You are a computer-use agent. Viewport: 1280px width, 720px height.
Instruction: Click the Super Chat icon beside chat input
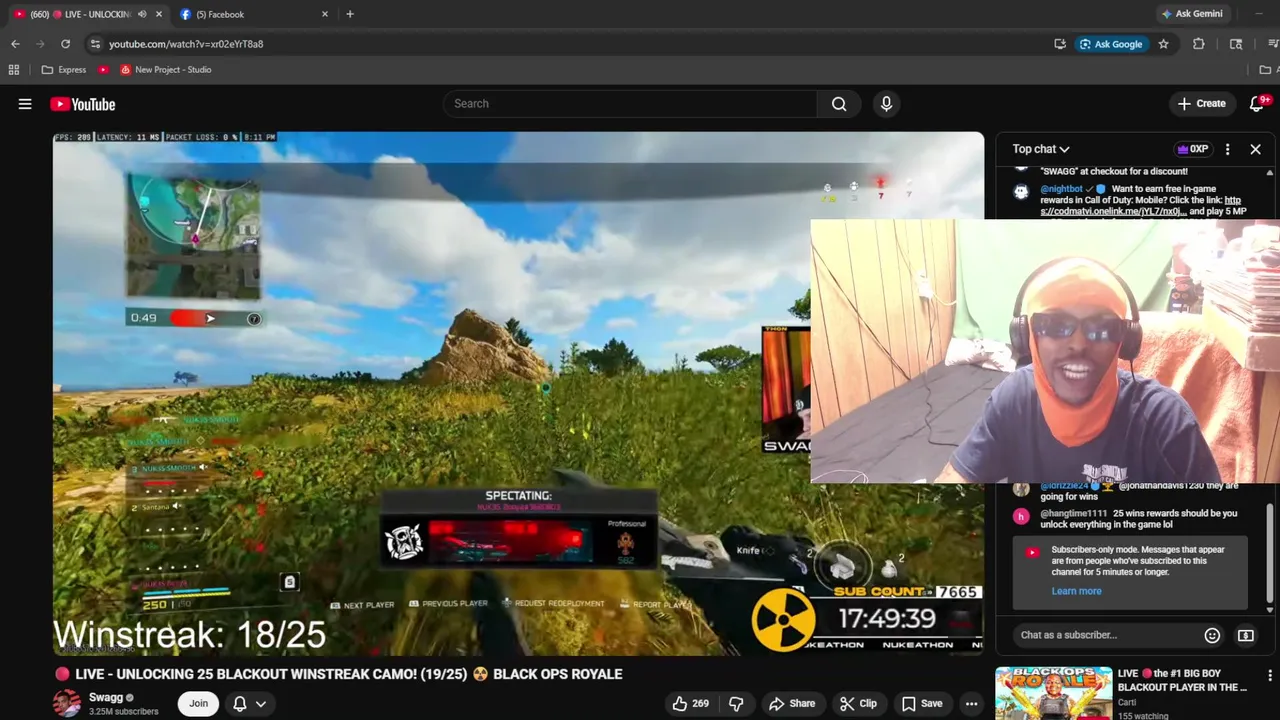(x=1246, y=635)
